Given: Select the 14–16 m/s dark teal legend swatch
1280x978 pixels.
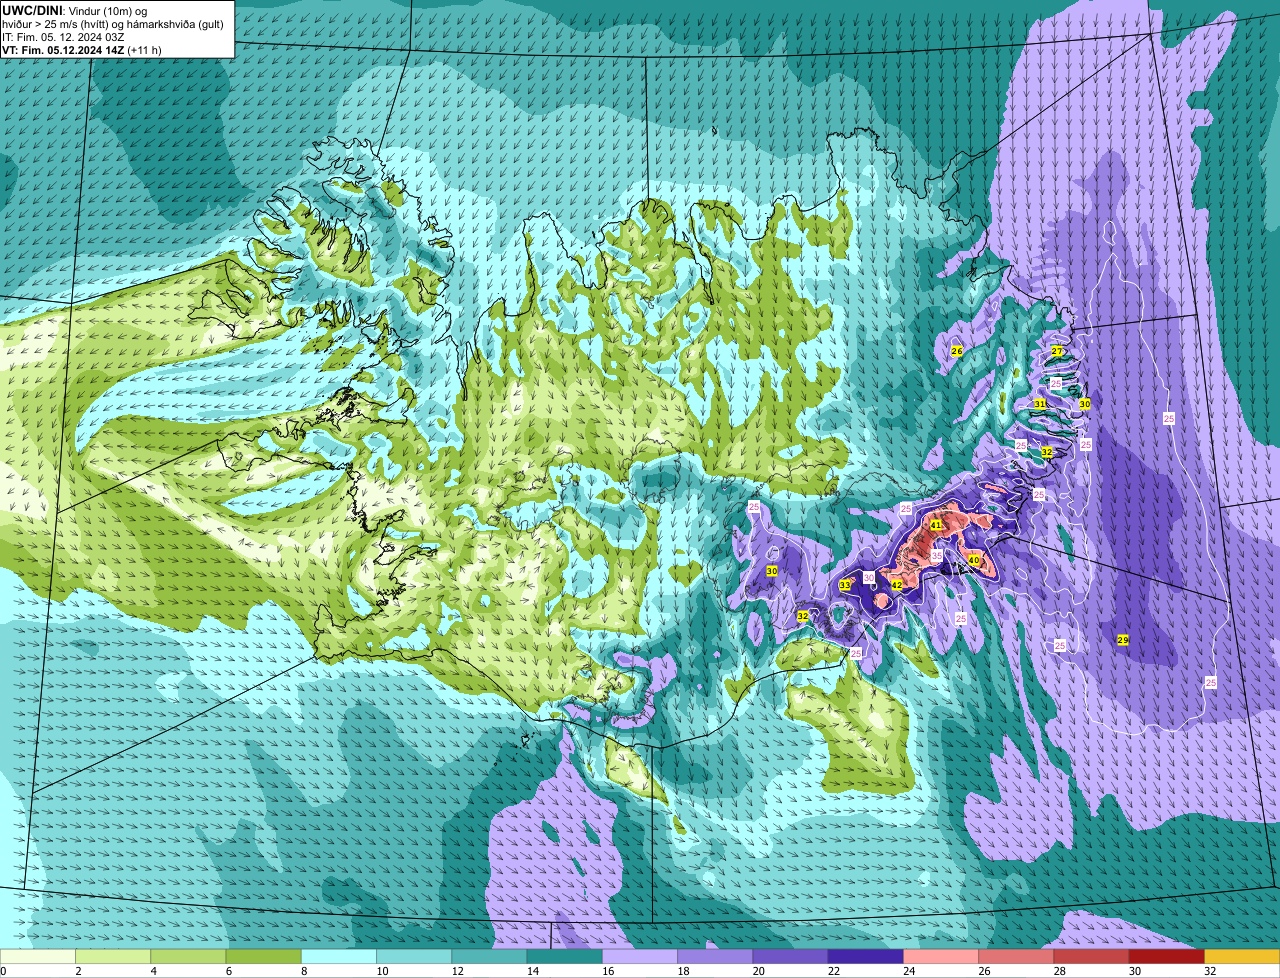Looking at the screenshot, I should pyautogui.click(x=564, y=957).
